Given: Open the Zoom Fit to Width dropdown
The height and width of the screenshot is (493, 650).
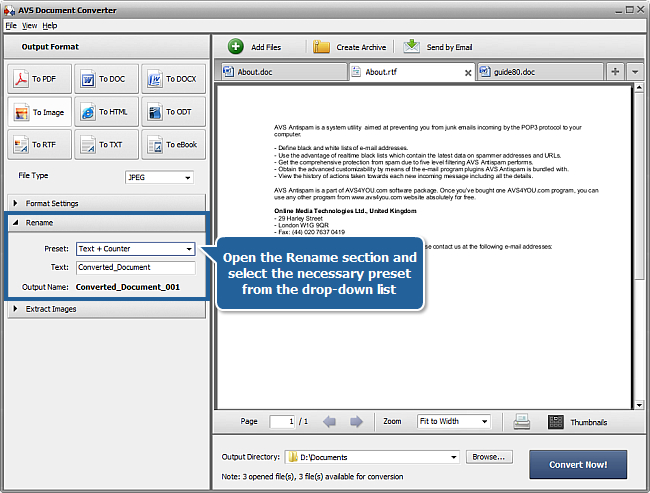Looking at the screenshot, I should [x=454, y=421].
